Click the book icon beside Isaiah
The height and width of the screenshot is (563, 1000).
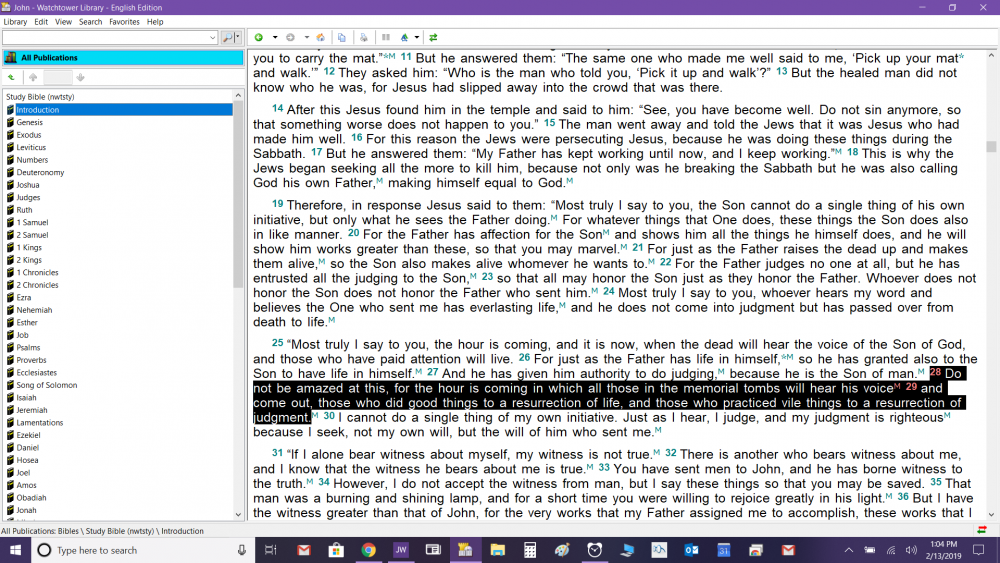coord(10,397)
